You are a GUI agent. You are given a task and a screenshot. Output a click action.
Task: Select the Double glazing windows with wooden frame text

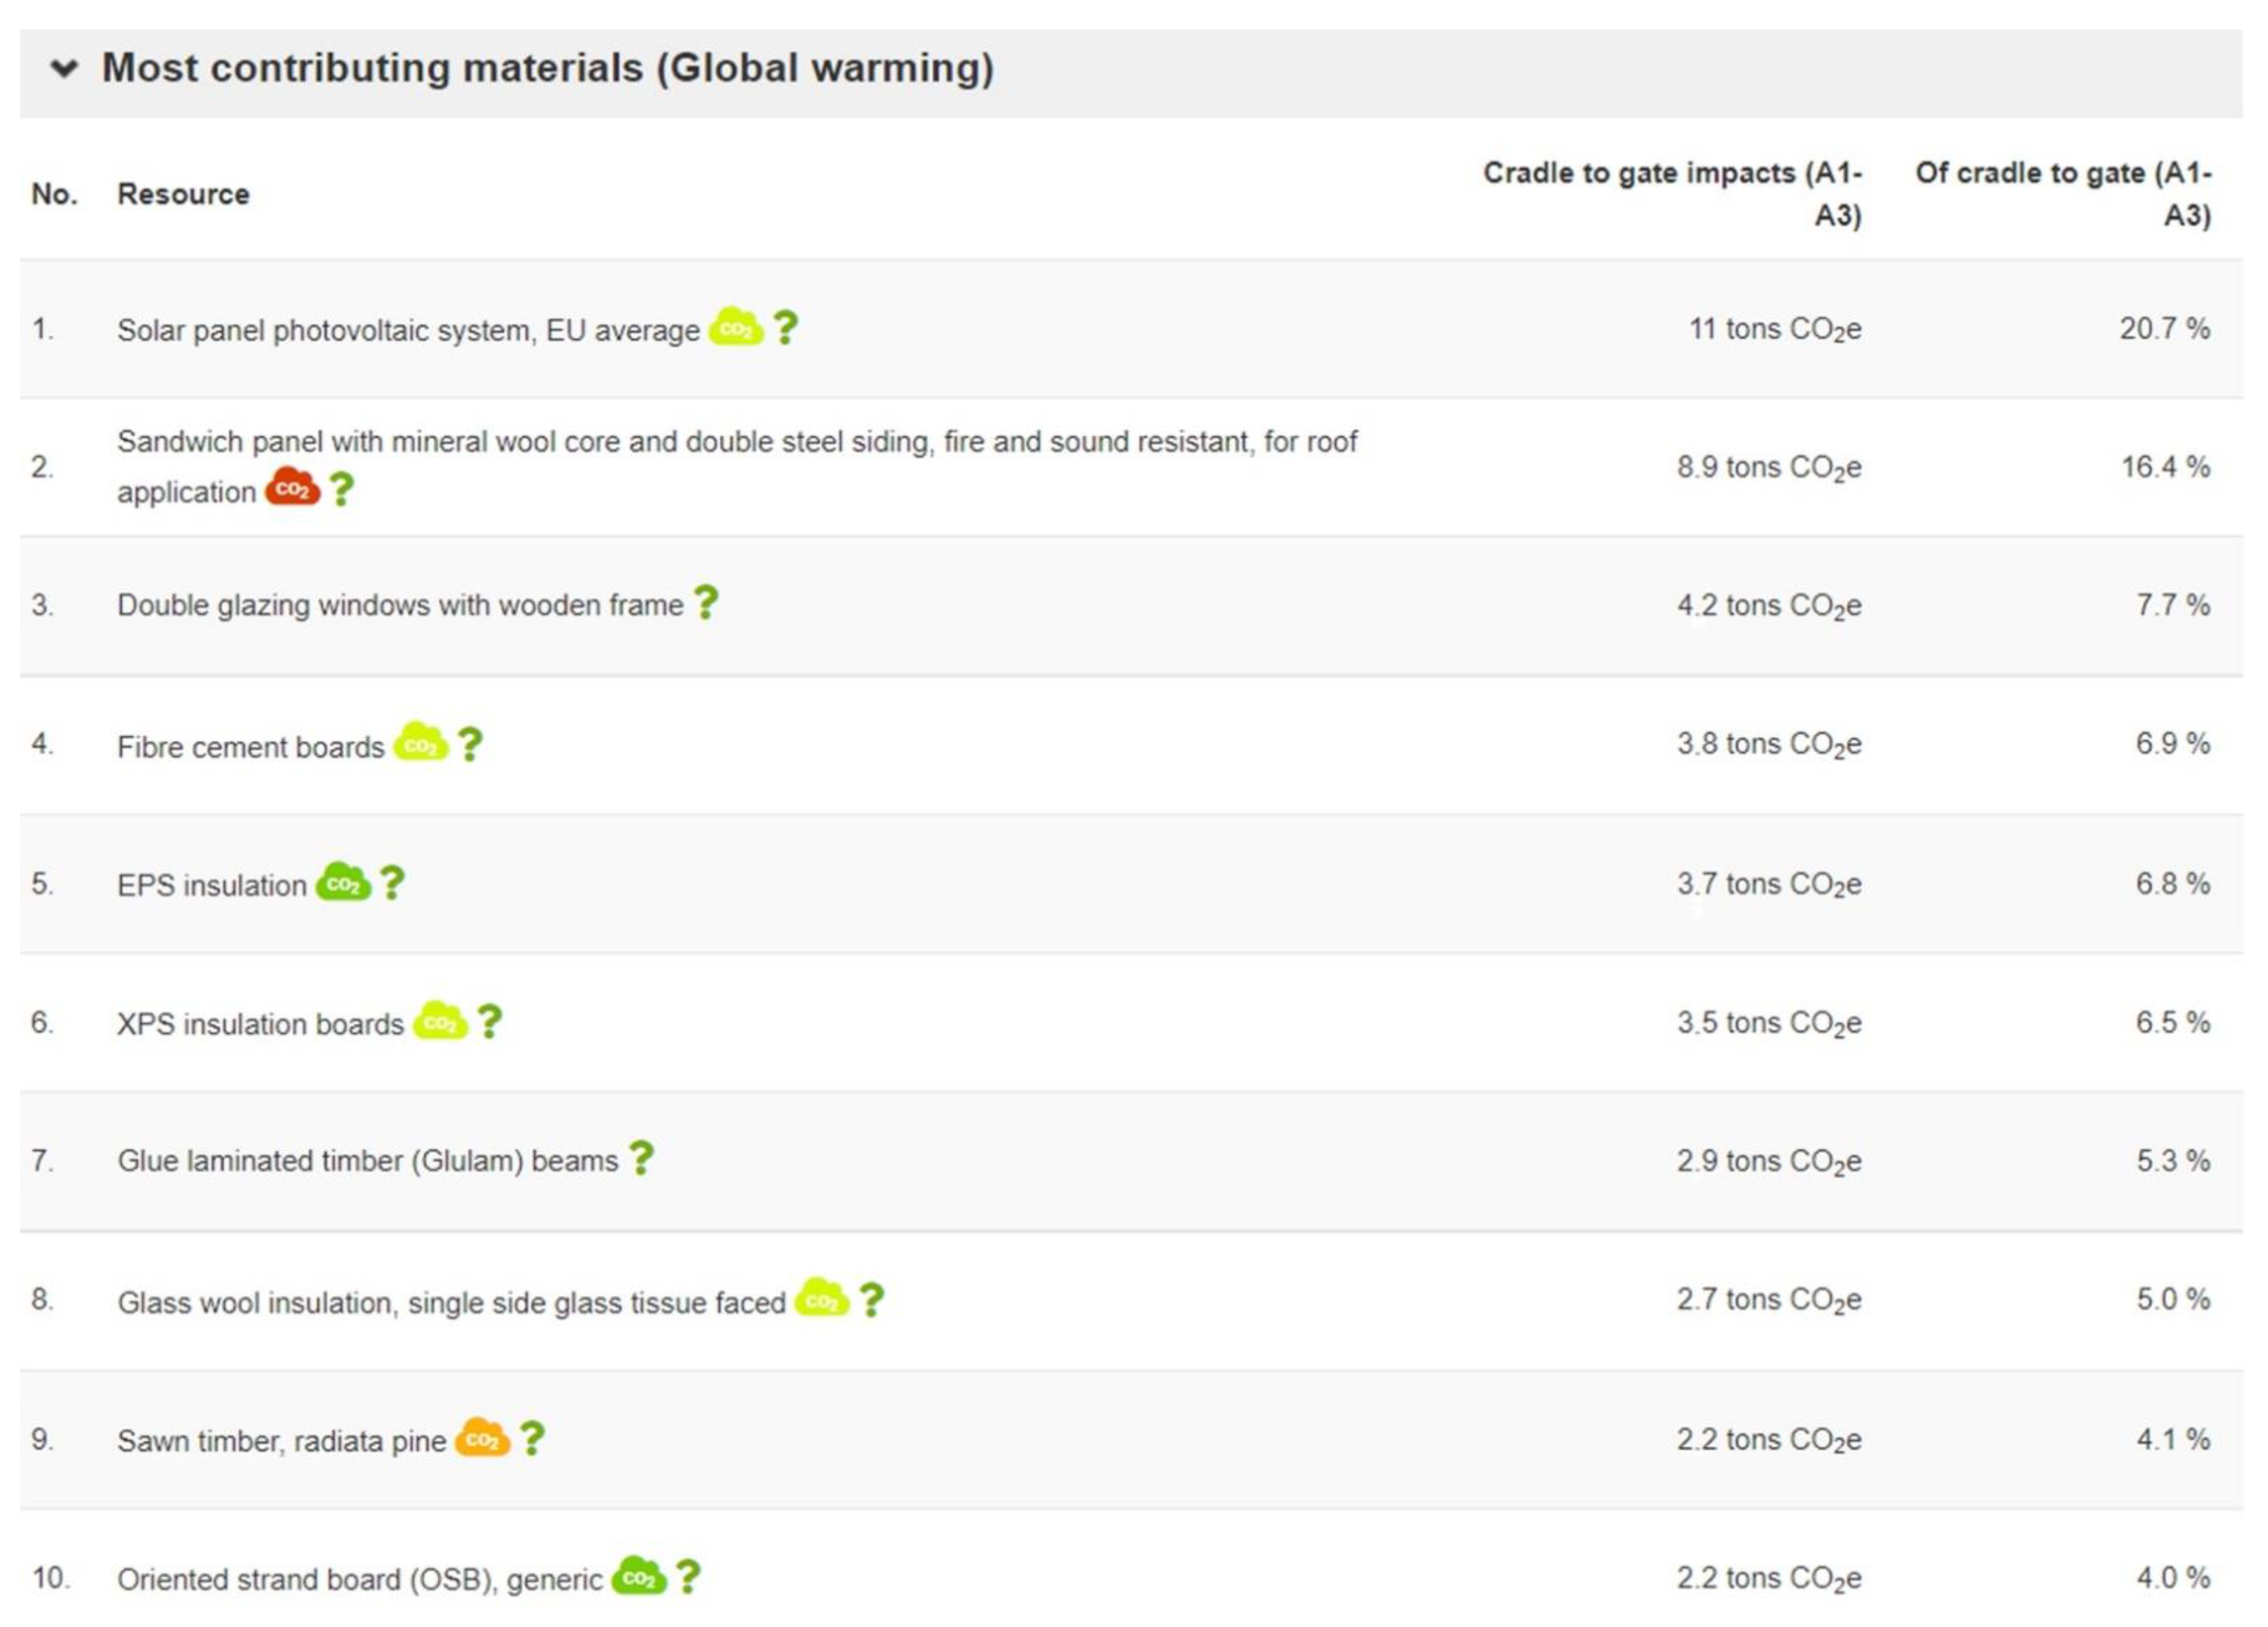400,605
